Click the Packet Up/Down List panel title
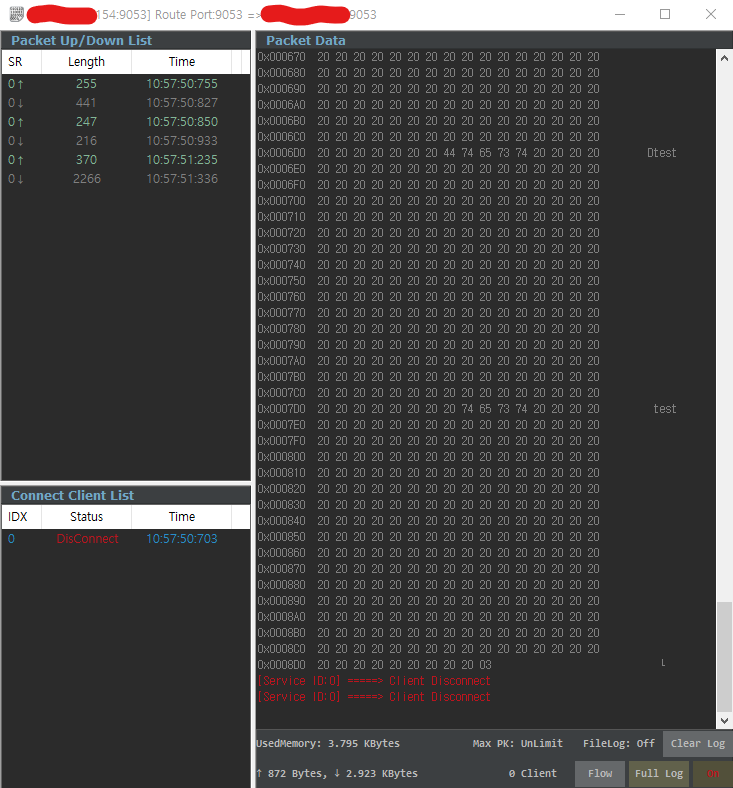 81,40
